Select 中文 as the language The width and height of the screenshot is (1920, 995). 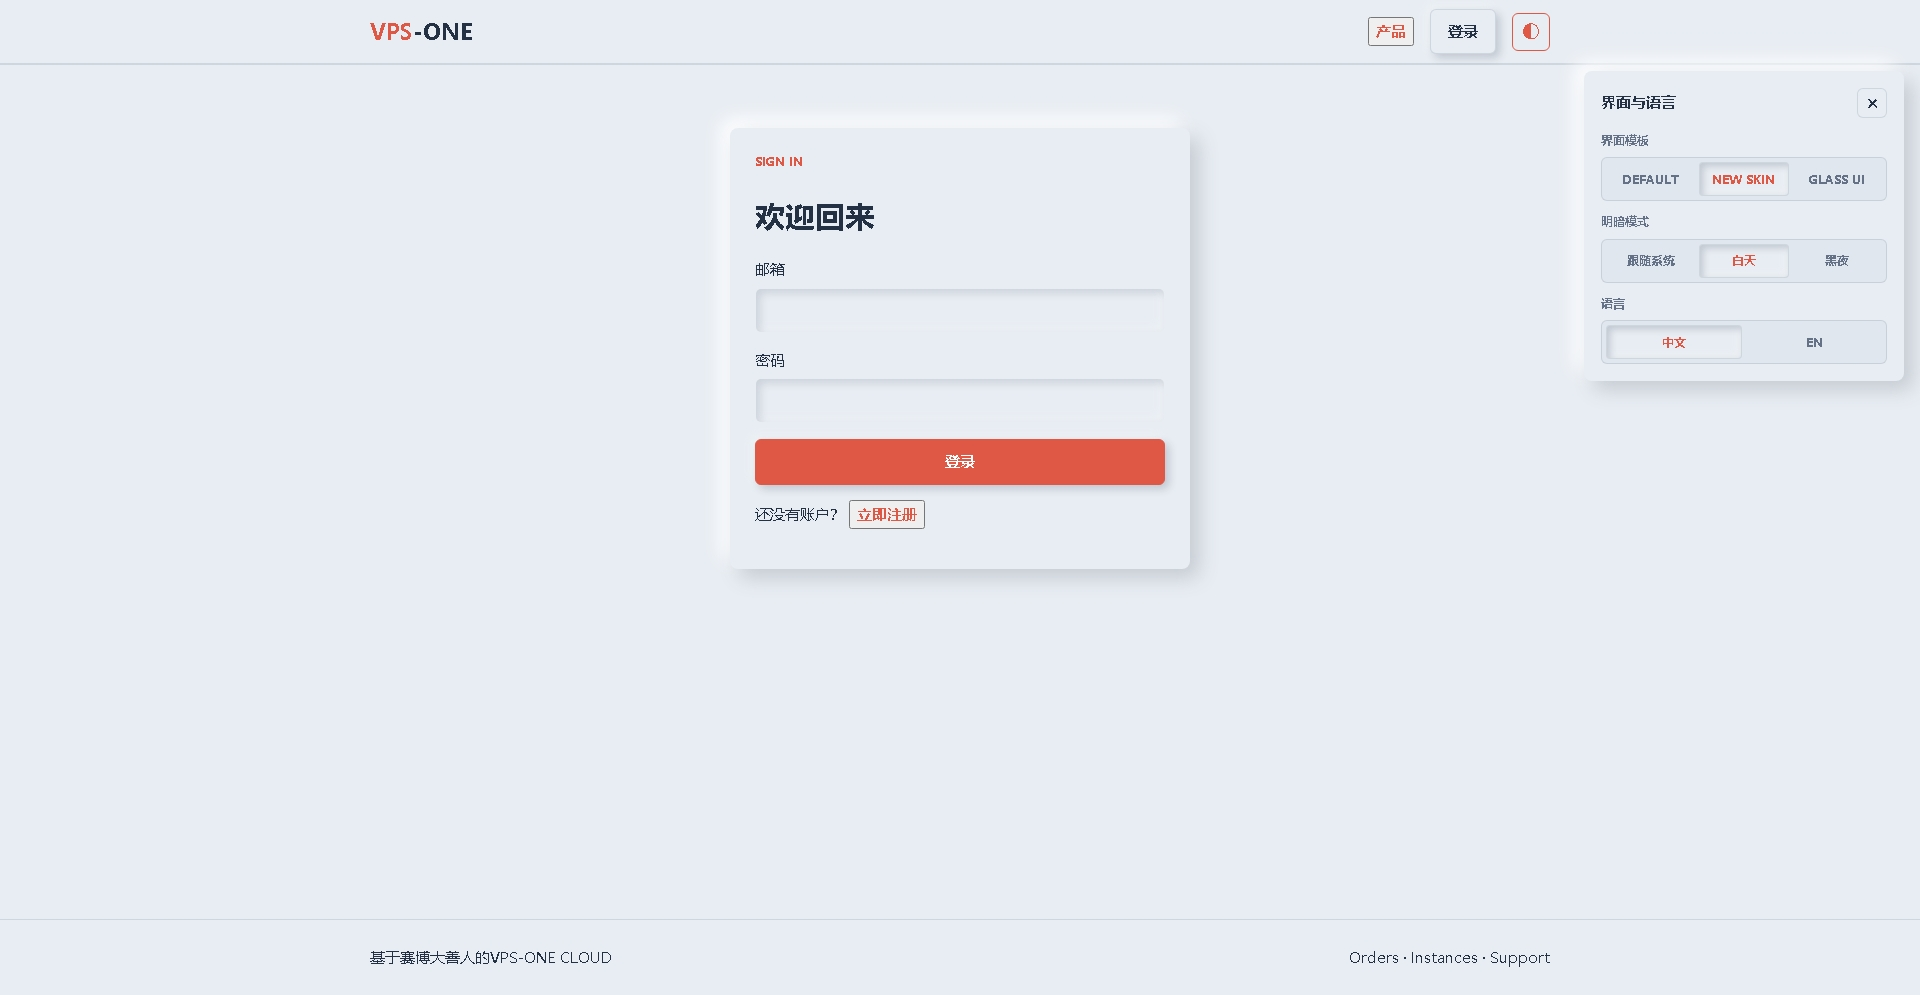click(x=1674, y=343)
